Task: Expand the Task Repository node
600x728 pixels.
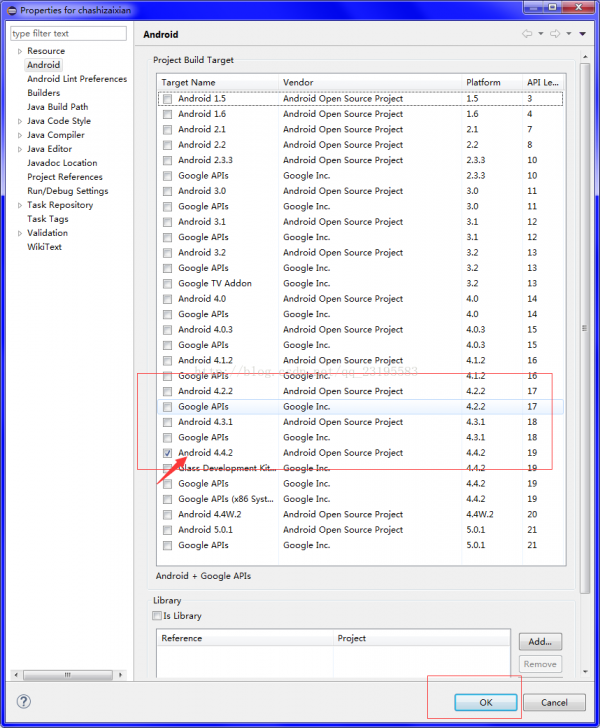Action: (20, 205)
